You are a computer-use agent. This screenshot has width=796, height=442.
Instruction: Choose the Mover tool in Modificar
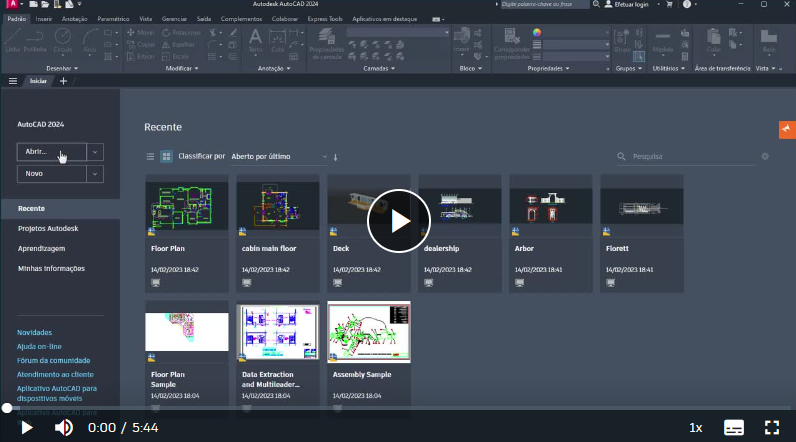coord(140,32)
